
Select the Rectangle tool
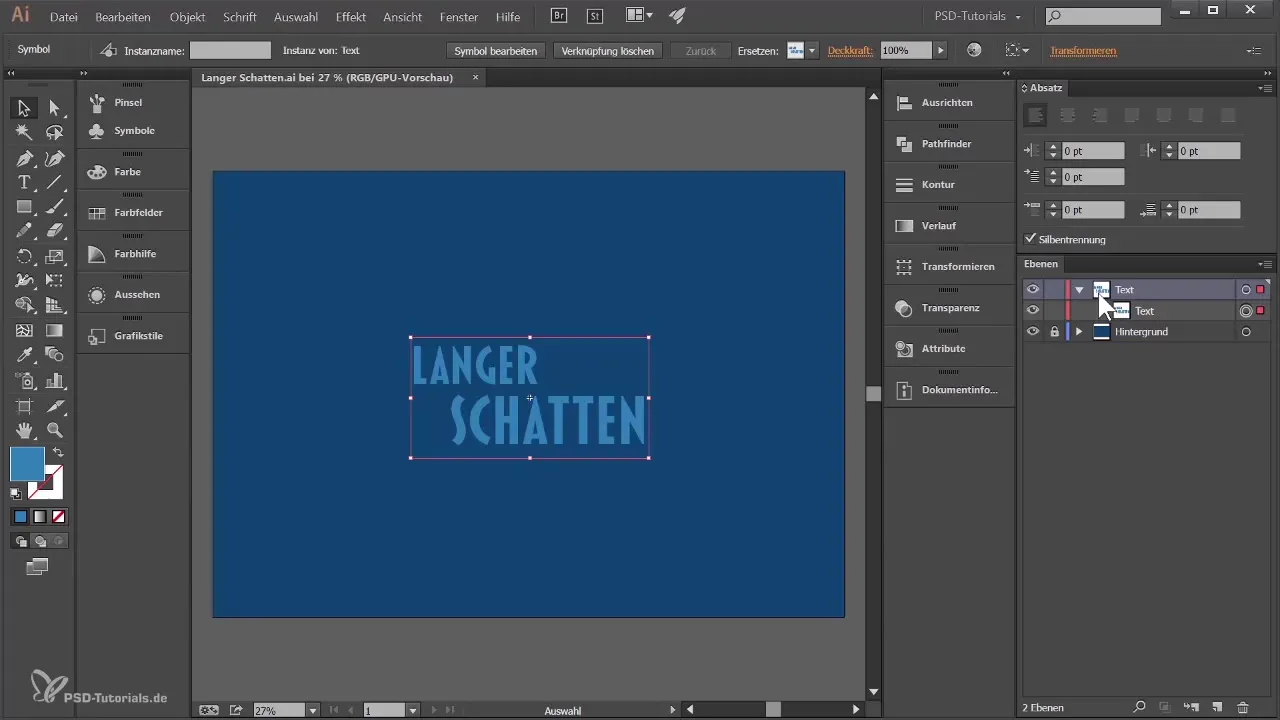(x=24, y=207)
